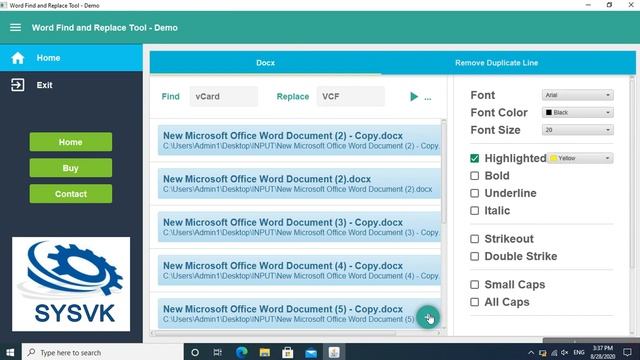640x360 pixels.
Task: Click the green Home button
Action: coord(71,142)
